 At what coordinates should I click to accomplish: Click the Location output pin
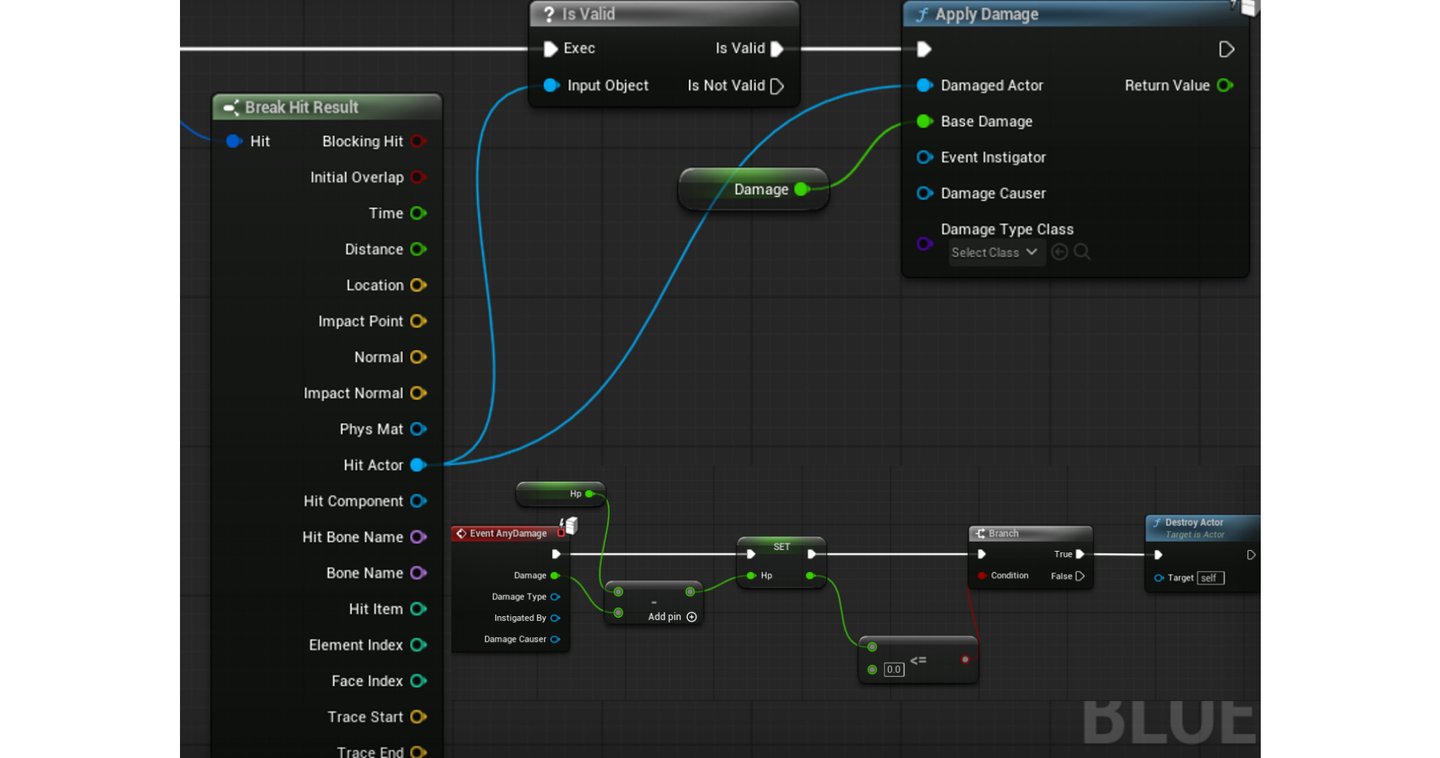pos(418,285)
